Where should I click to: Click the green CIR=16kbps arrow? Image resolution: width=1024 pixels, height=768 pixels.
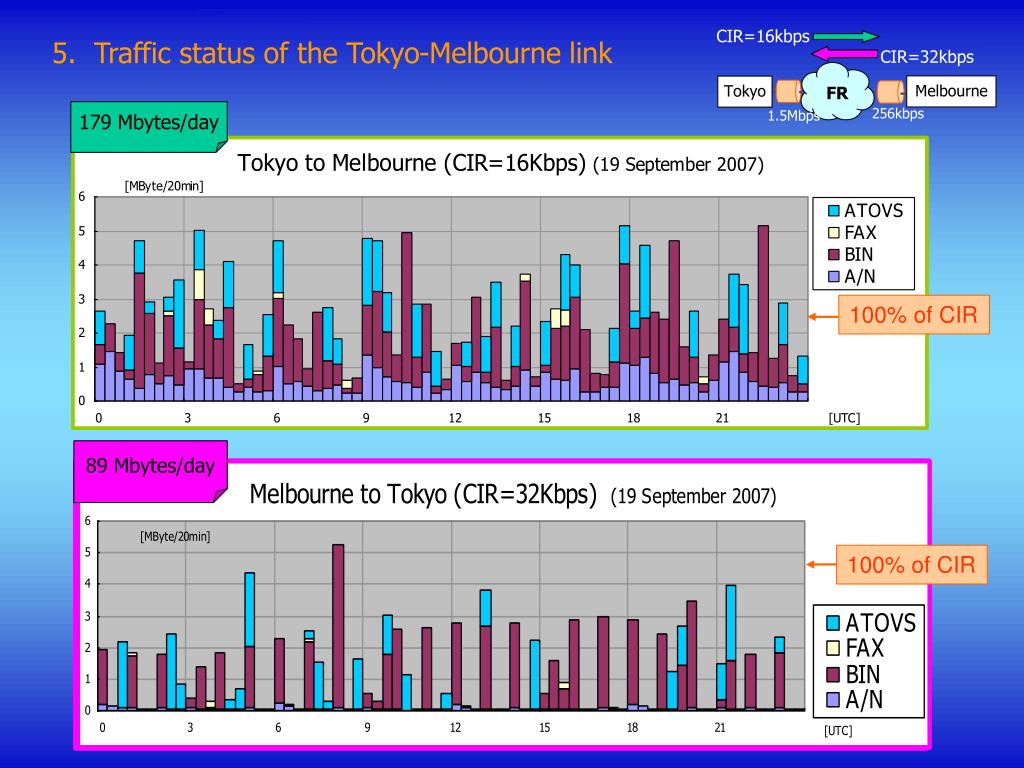click(x=846, y=37)
